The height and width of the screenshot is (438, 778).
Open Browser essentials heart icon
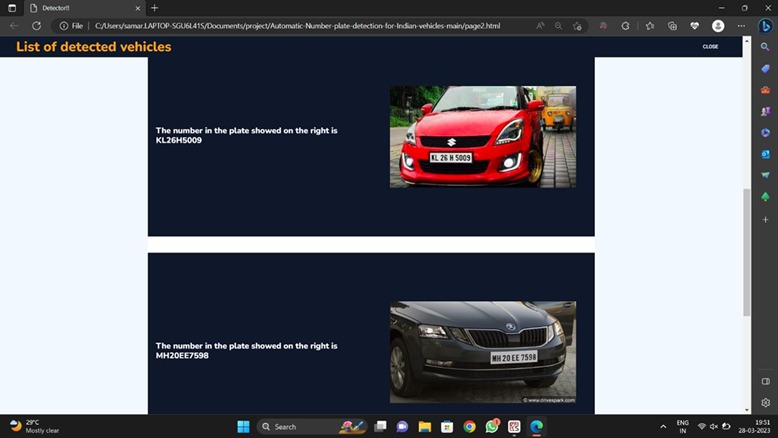(695, 26)
